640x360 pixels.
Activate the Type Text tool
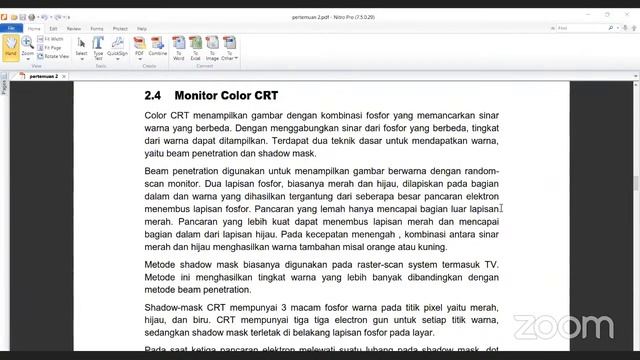[x=98, y=48]
